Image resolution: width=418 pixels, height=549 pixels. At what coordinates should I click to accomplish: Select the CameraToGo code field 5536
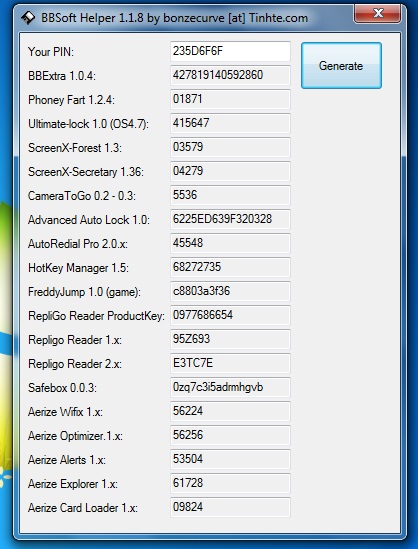coord(230,195)
